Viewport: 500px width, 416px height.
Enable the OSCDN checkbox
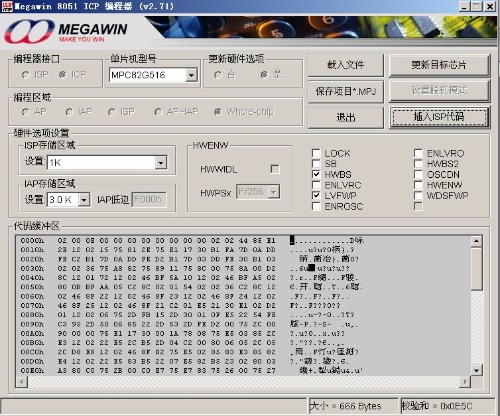click(418, 174)
